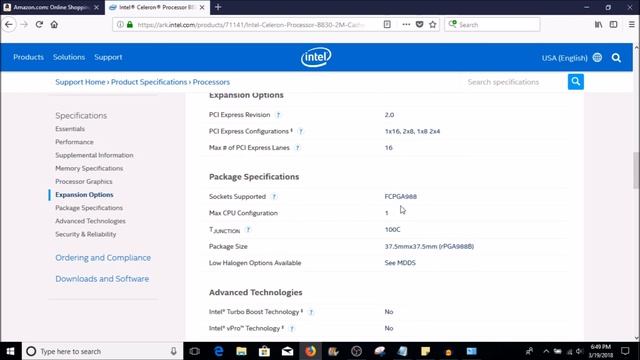Image resolution: width=640 pixels, height=360 pixels.
Task: Open the Reader View icon in address bar
Action: (x=387, y=24)
